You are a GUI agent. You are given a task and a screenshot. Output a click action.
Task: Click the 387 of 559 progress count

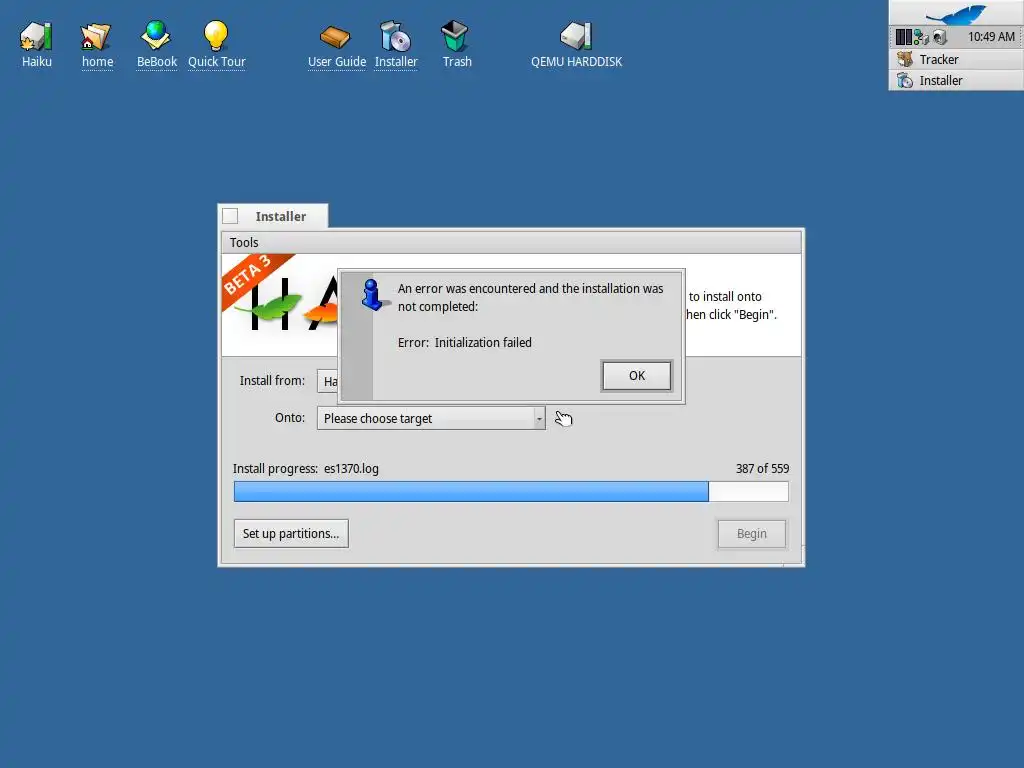(762, 468)
